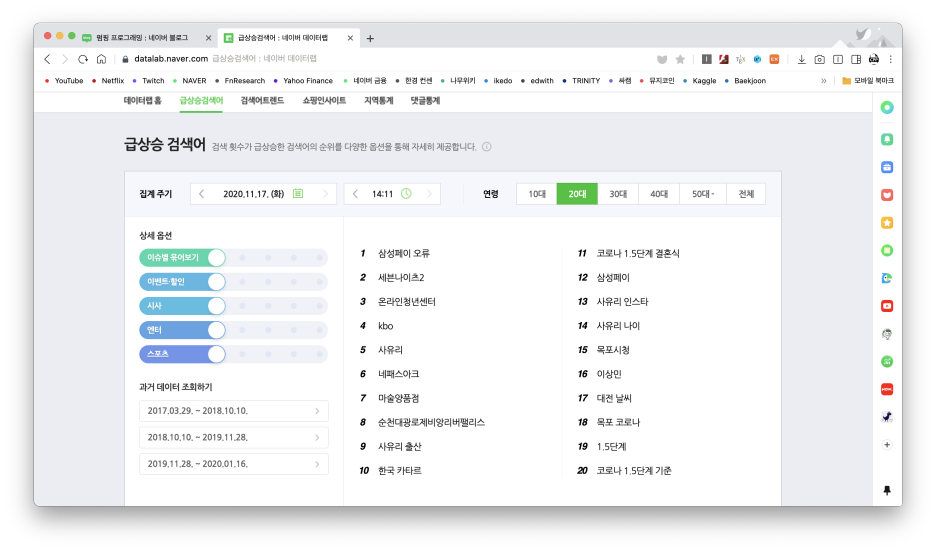Click the 50대 - age button
The width and height of the screenshot is (936, 551).
(x=703, y=194)
